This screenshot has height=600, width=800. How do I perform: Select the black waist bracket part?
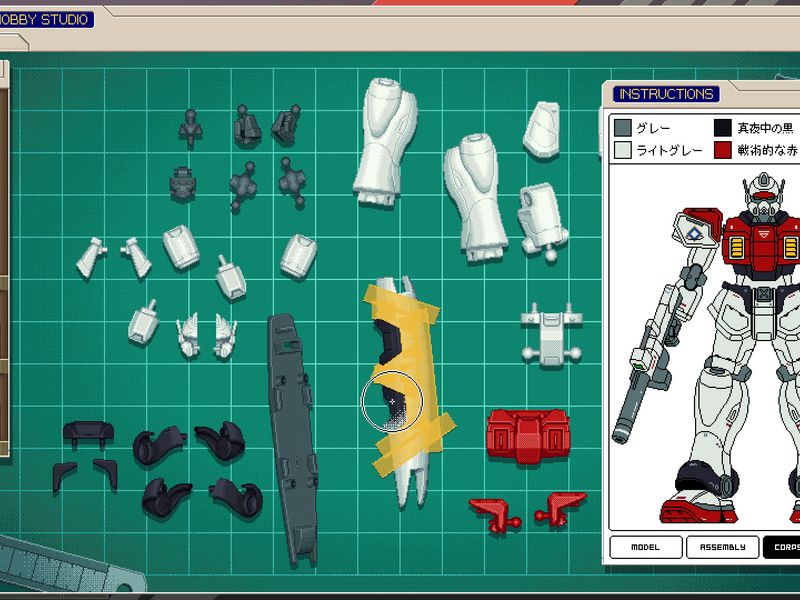[x=88, y=434]
